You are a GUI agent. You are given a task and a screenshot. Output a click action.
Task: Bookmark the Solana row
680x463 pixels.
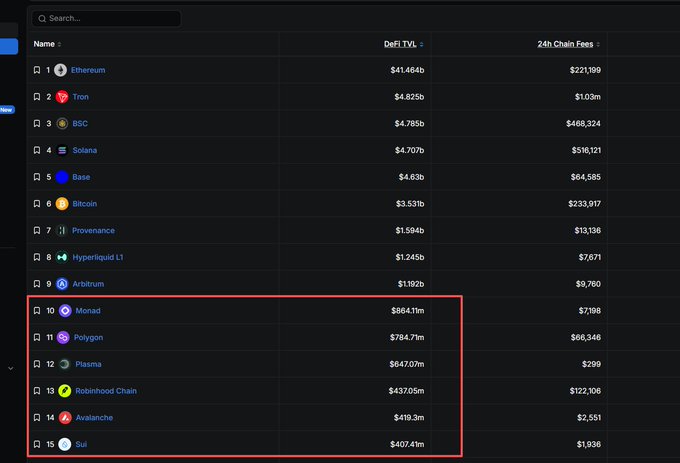point(37,150)
